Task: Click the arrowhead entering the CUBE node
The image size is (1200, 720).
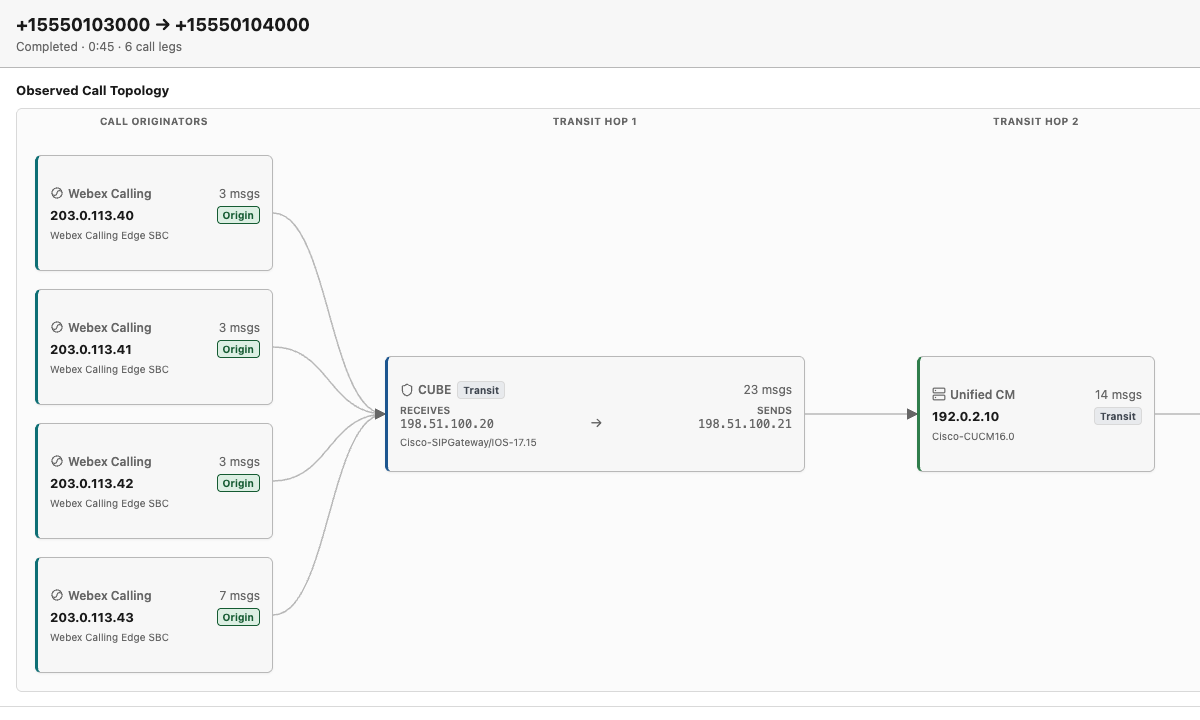Action: pyautogui.click(x=380, y=414)
